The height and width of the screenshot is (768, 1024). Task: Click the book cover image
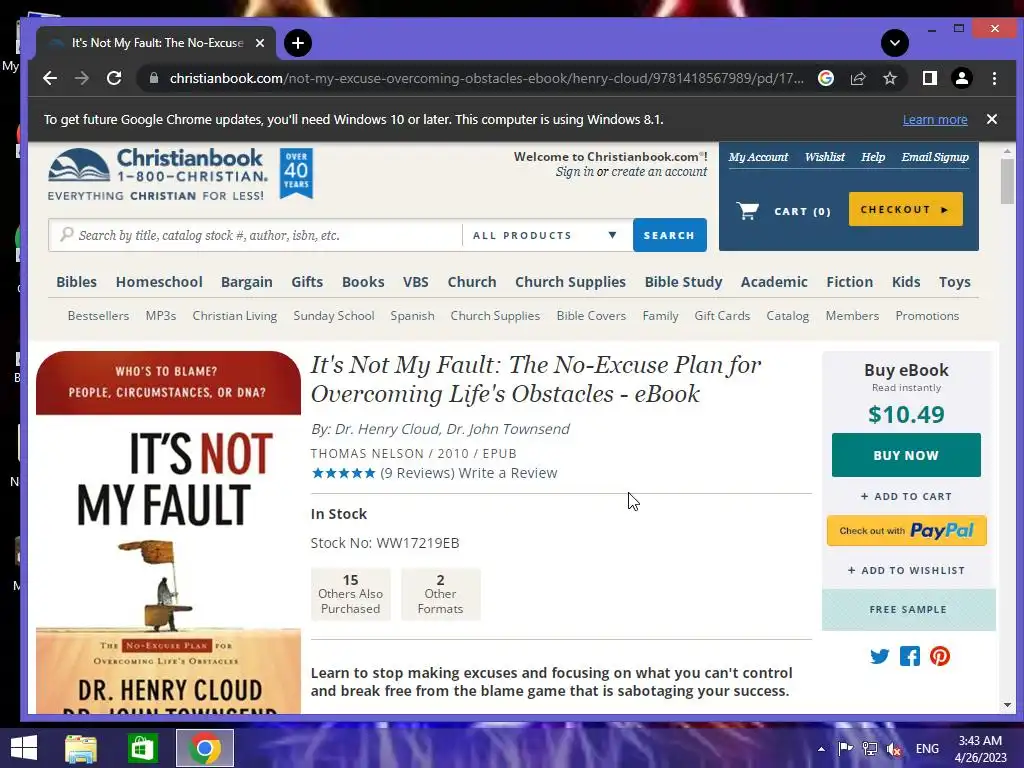pyautogui.click(x=168, y=532)
